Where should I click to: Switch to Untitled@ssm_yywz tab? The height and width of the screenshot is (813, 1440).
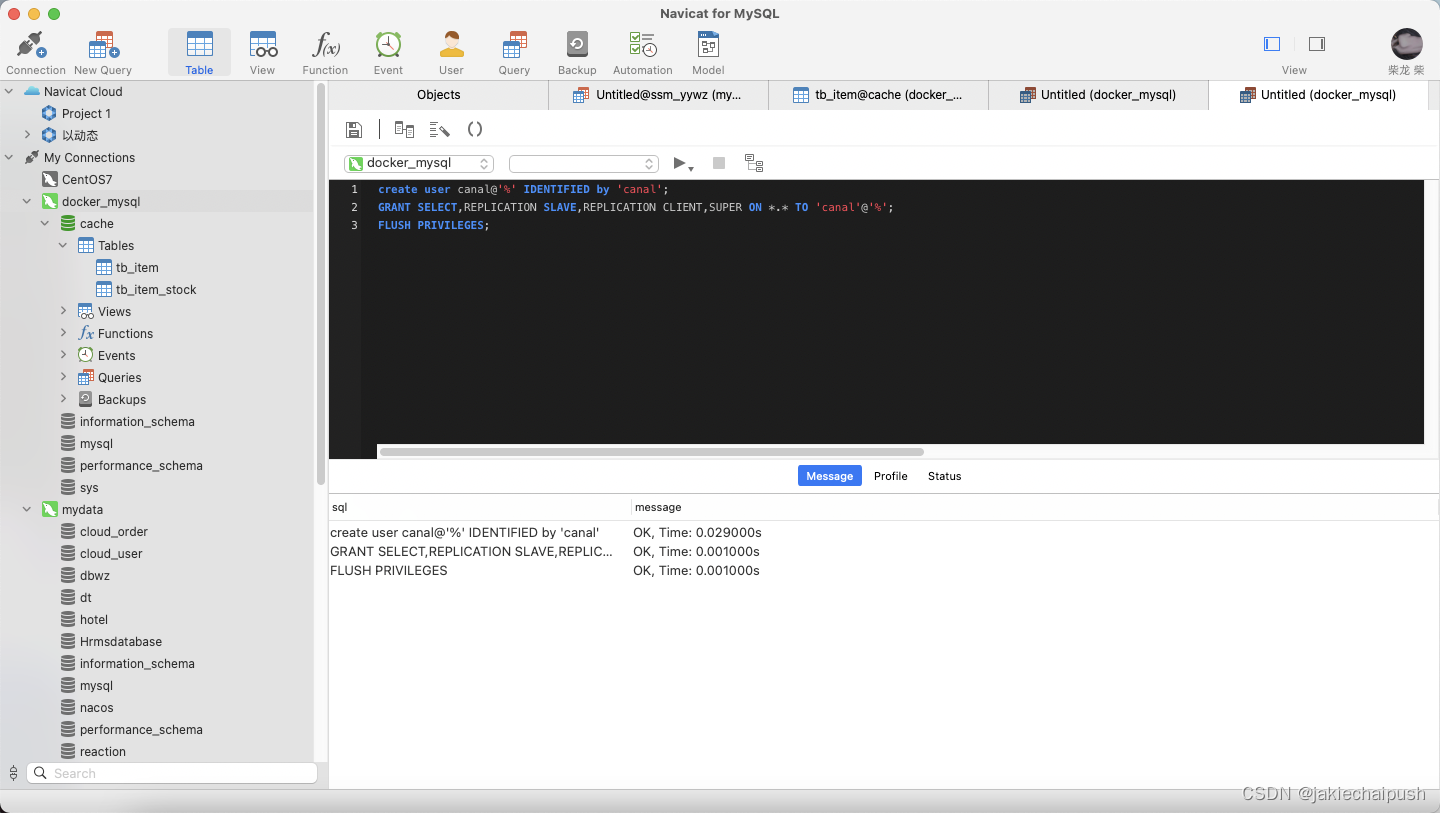[658, 95]
